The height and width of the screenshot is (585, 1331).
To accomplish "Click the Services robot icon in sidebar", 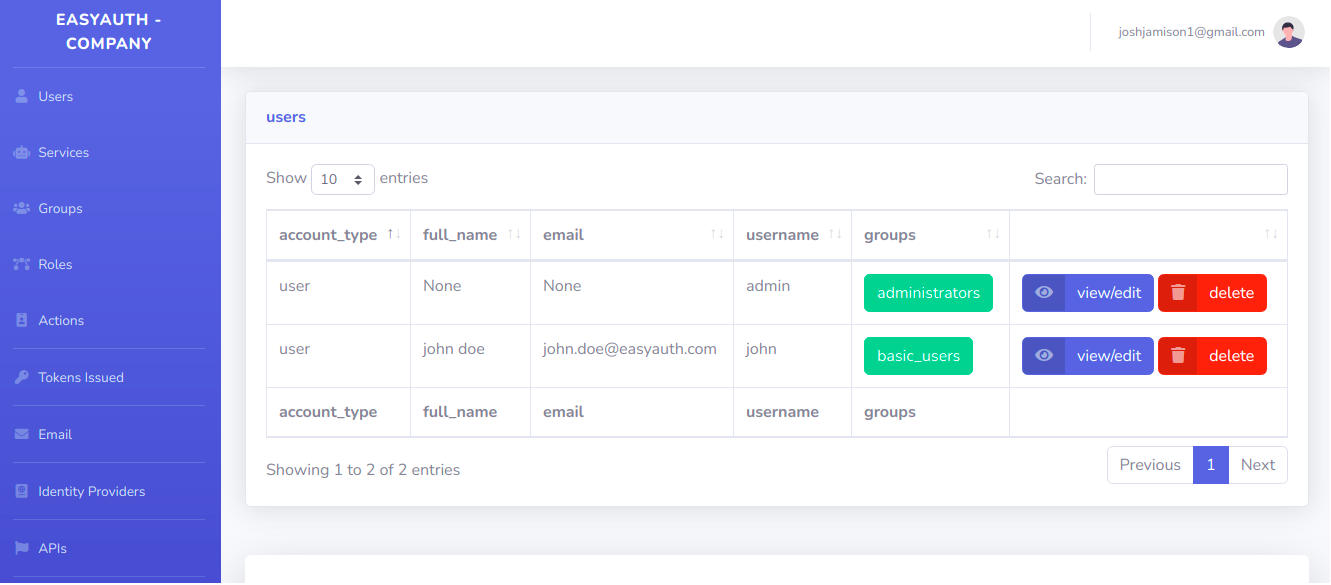I will 21,153.
